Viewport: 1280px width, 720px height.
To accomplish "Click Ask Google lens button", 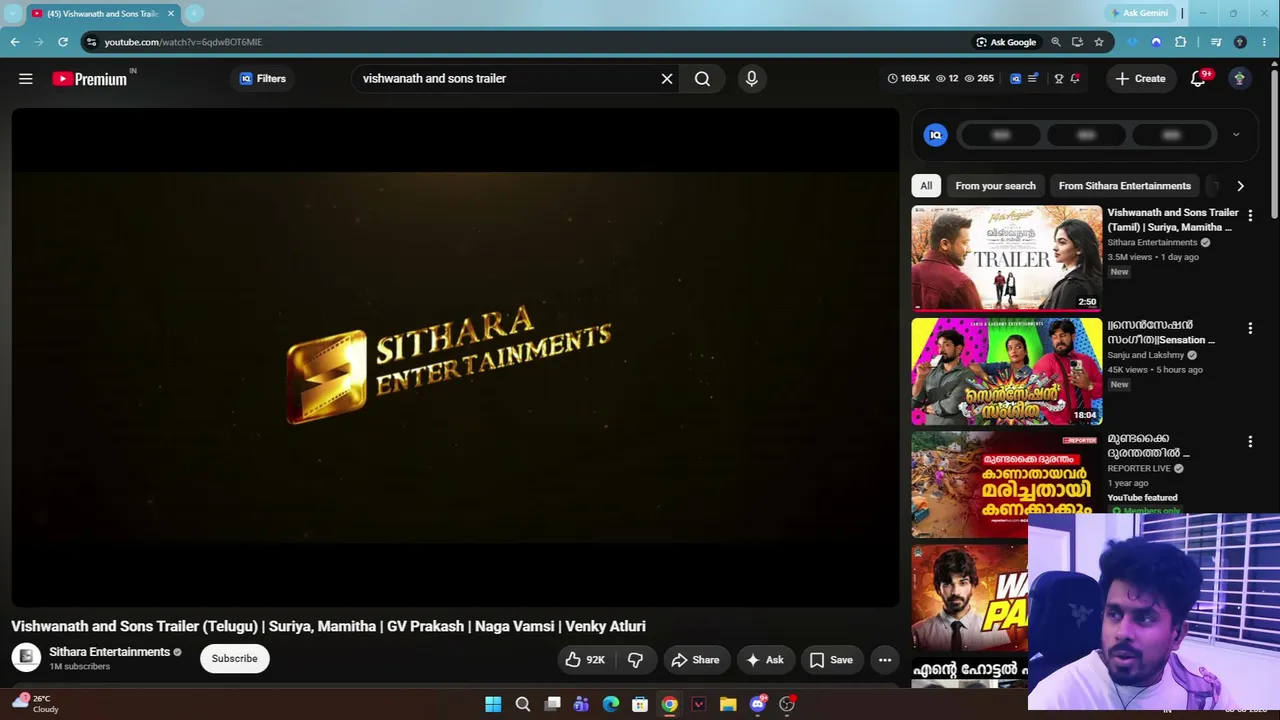I will 1006,42.
